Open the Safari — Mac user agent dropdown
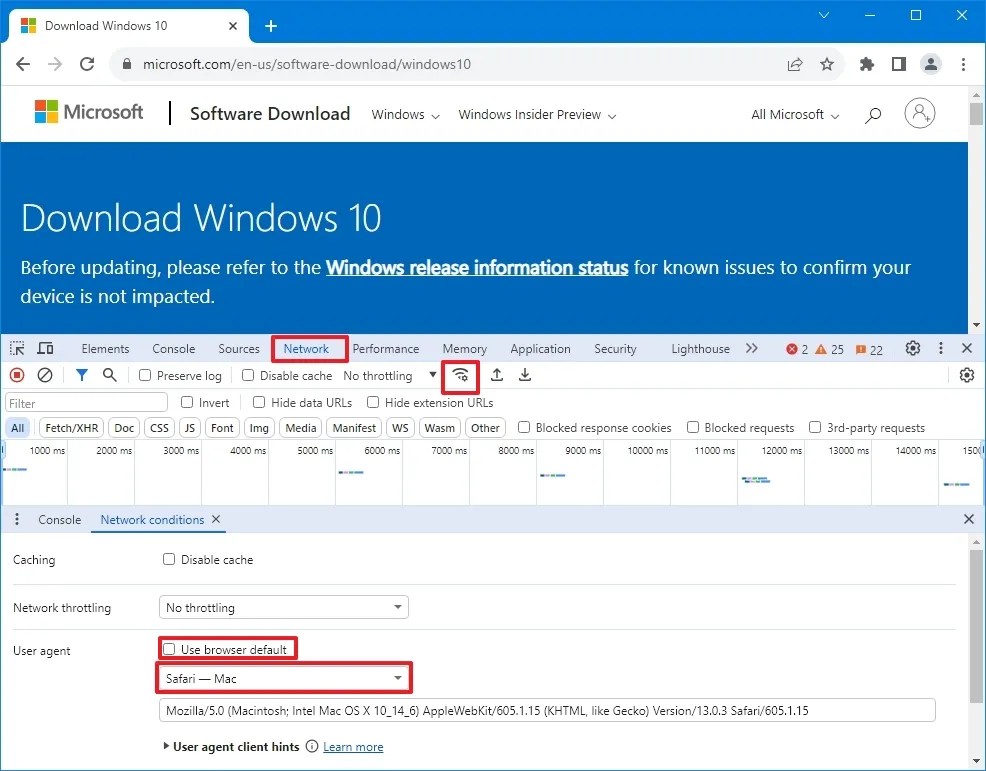The width and height of the screenshot is (986, 771). (x=283, y=678)
